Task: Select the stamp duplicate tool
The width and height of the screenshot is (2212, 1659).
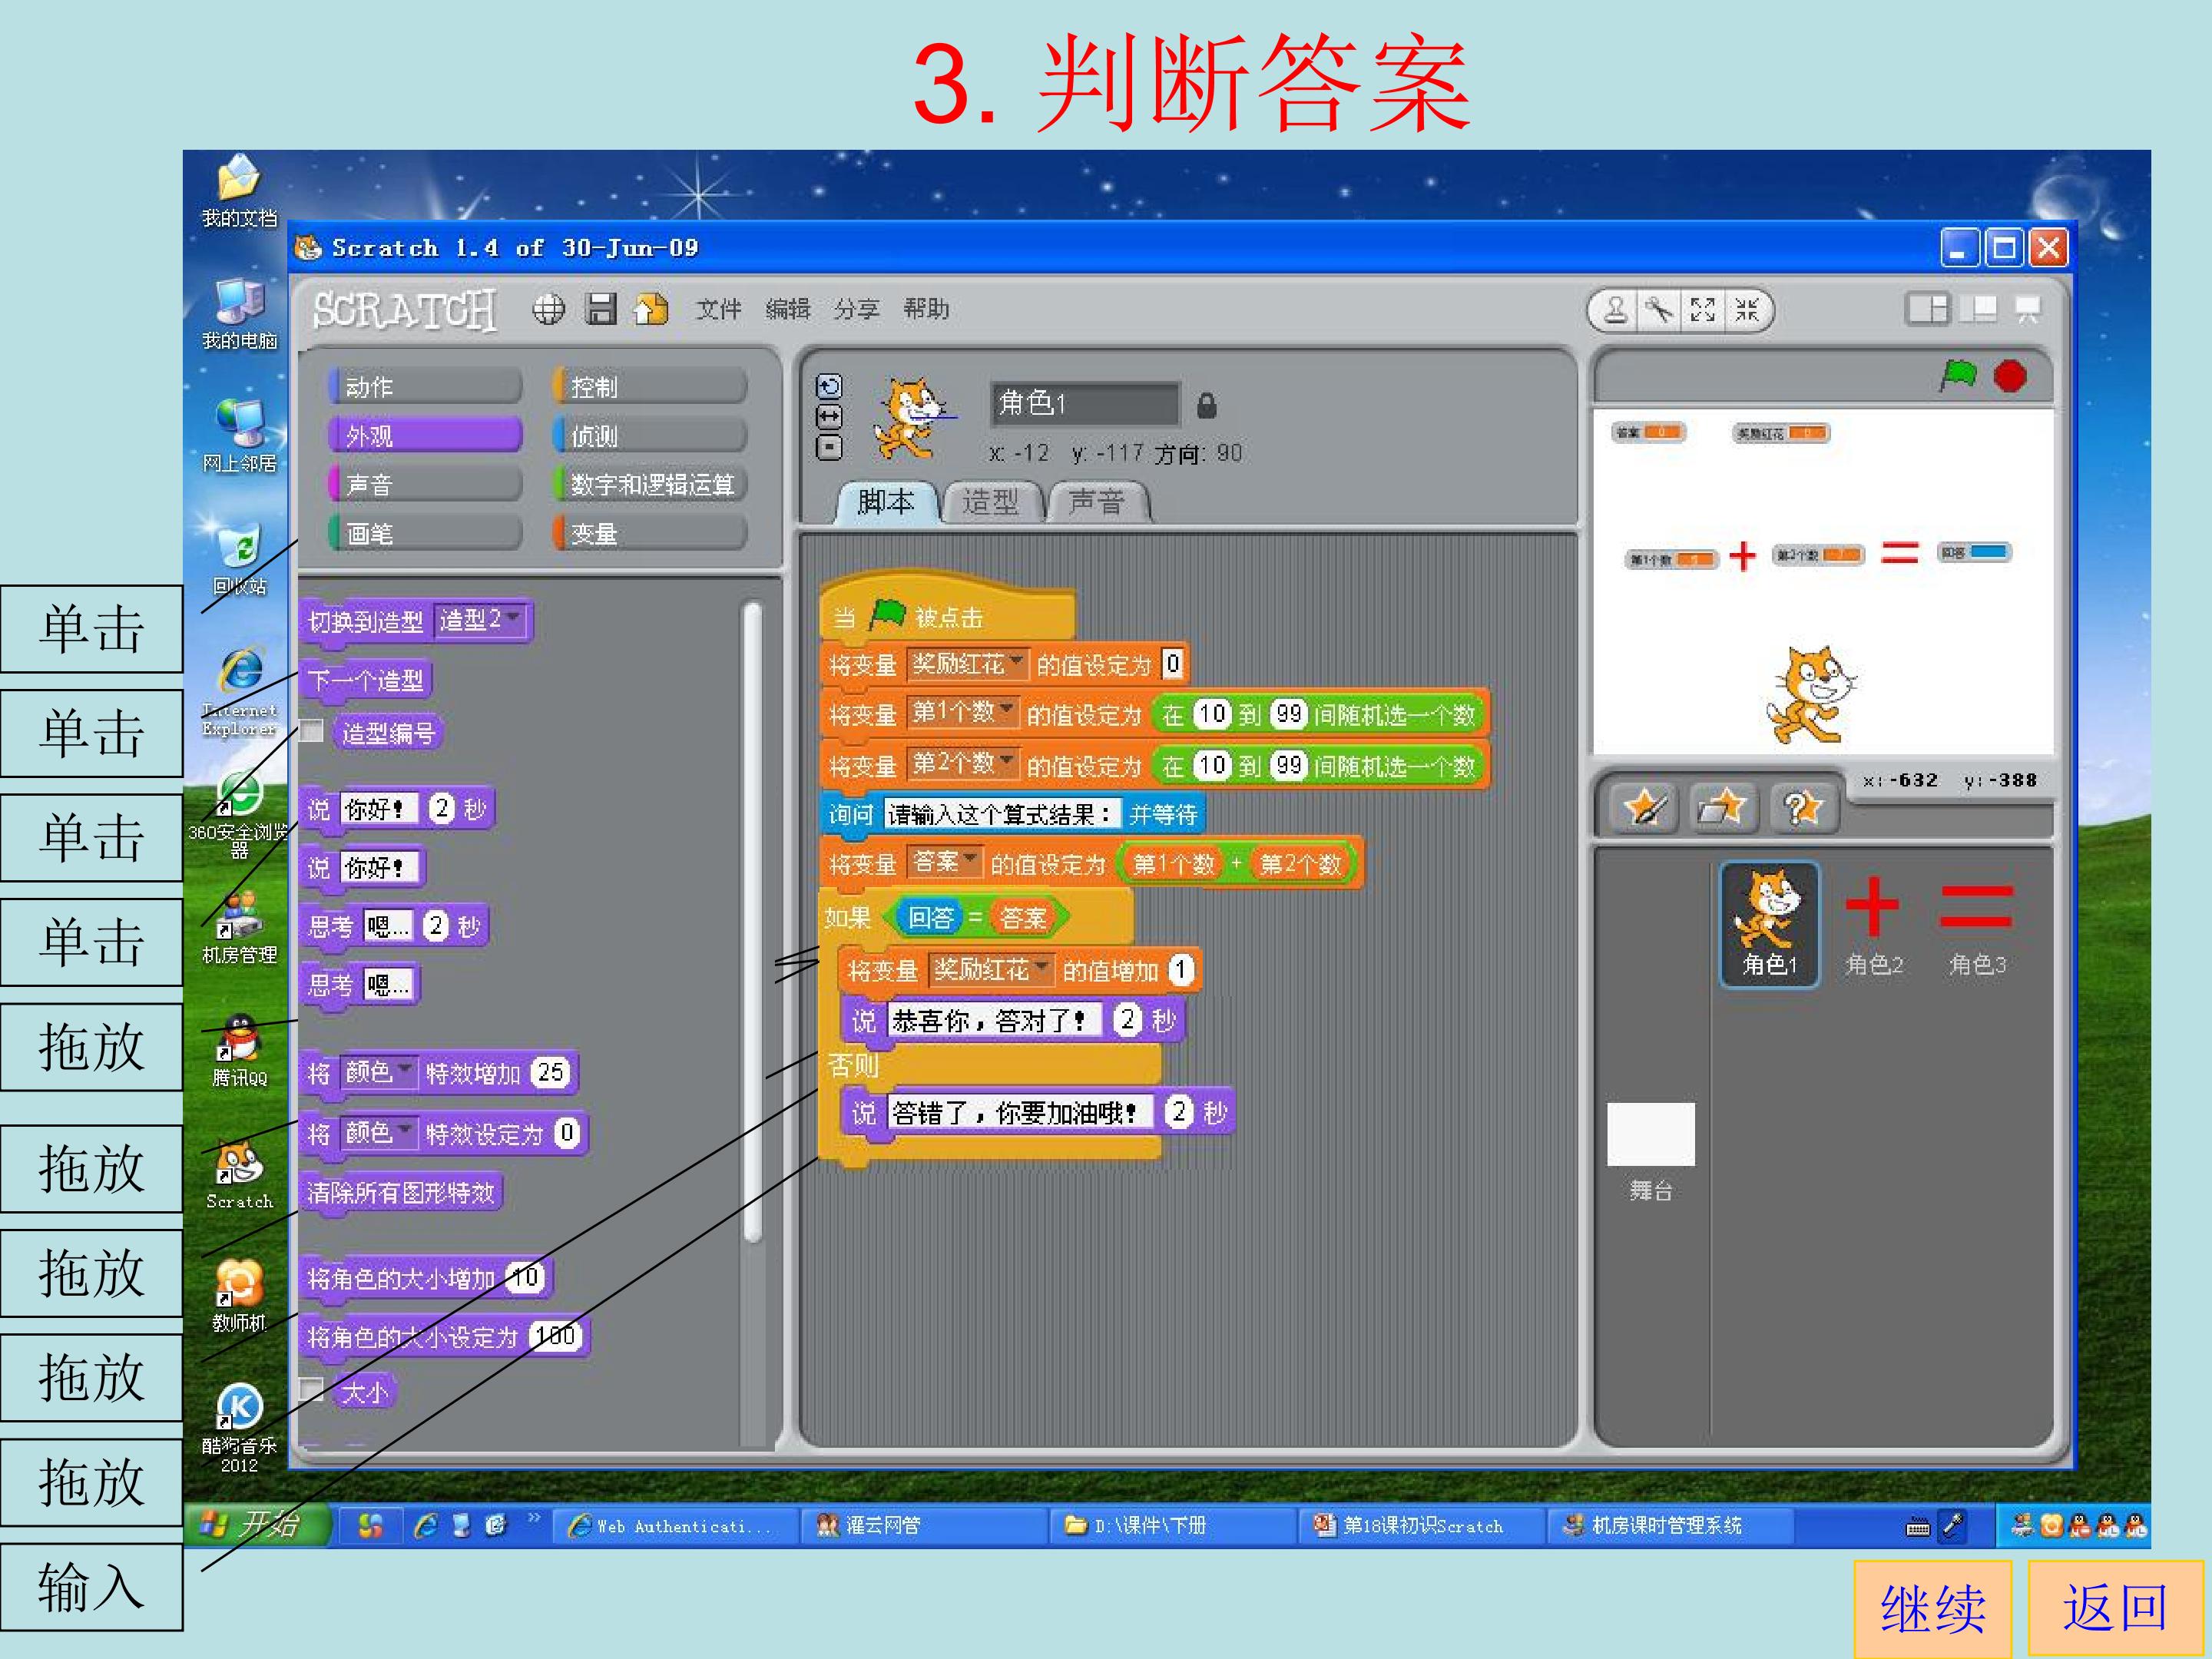Action: 1615,310
